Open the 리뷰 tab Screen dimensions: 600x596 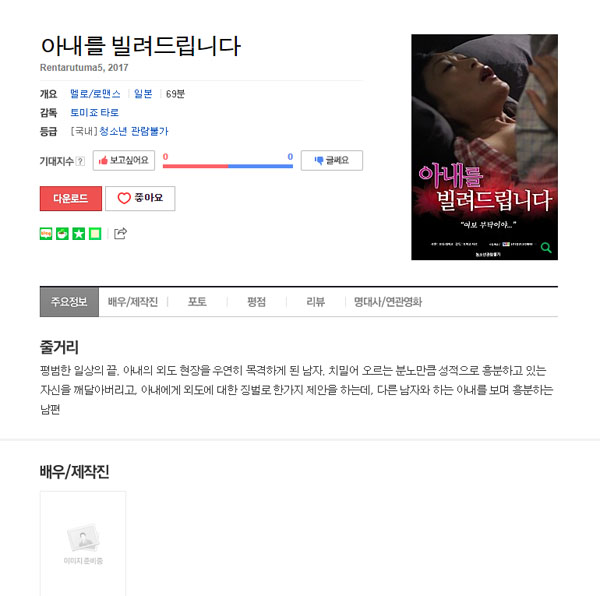tap(316, 302)
